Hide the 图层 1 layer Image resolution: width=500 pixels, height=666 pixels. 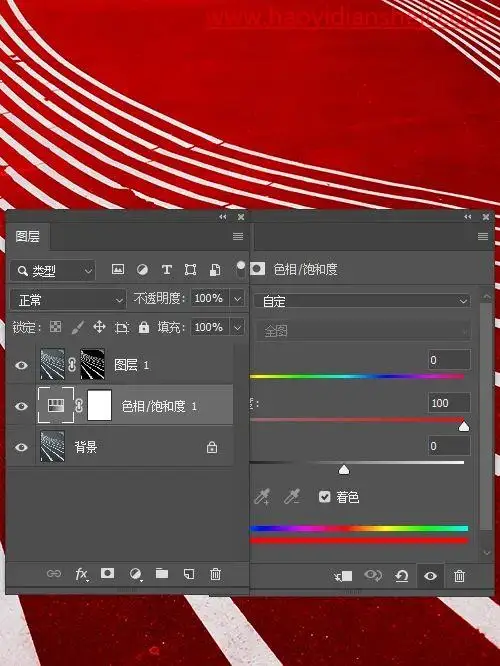click(21, 365)
